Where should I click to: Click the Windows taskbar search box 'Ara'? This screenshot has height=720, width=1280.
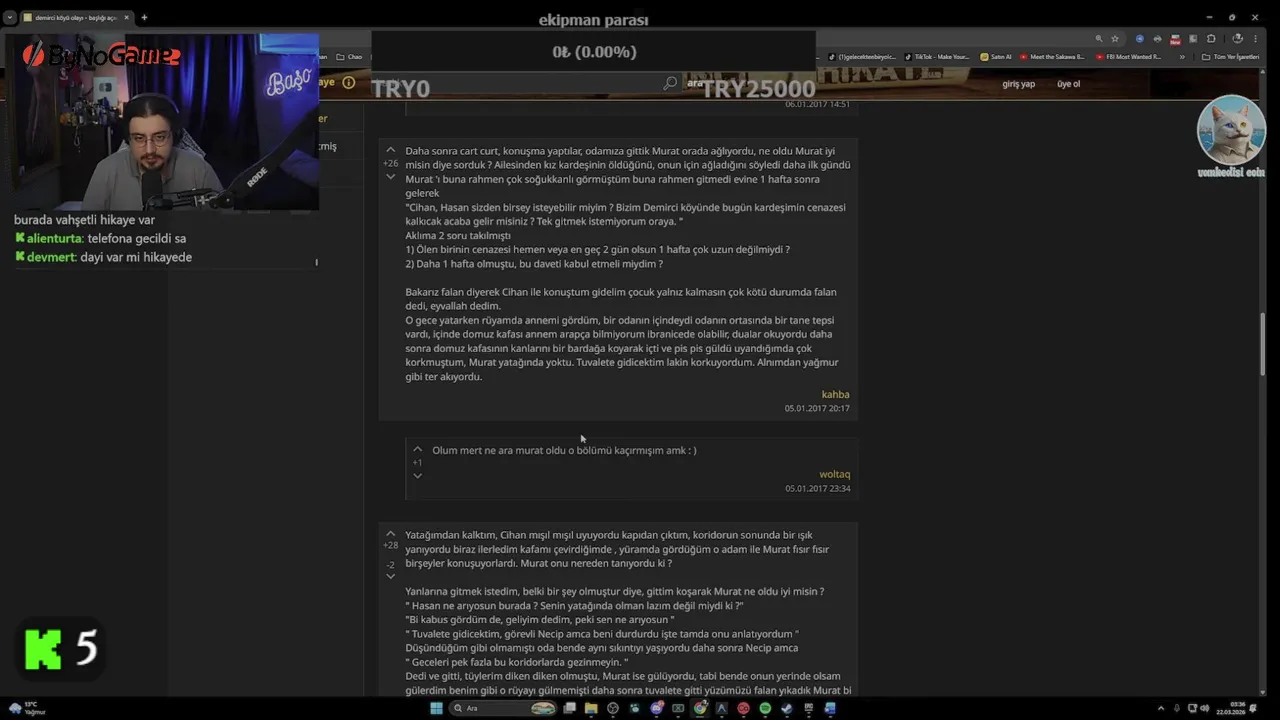500,708
